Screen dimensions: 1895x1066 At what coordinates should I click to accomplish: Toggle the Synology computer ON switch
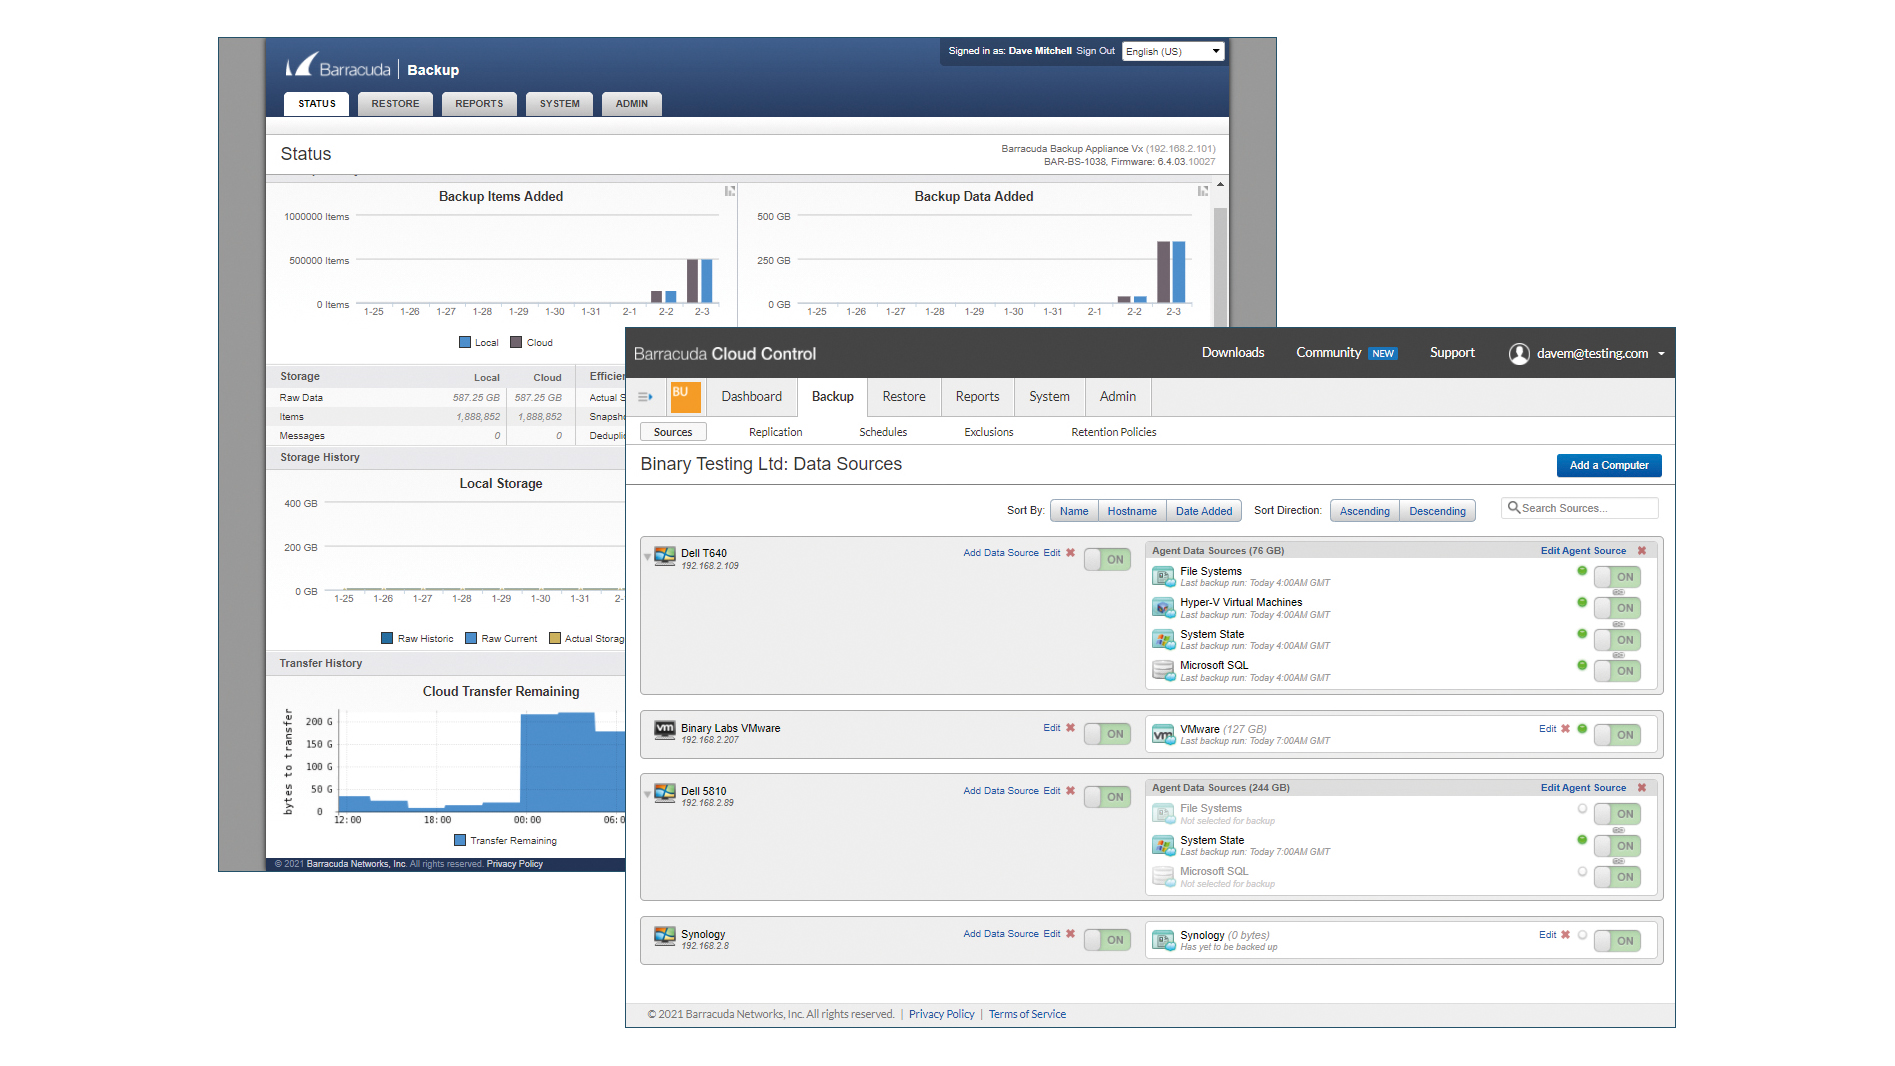coord(1107,940)
